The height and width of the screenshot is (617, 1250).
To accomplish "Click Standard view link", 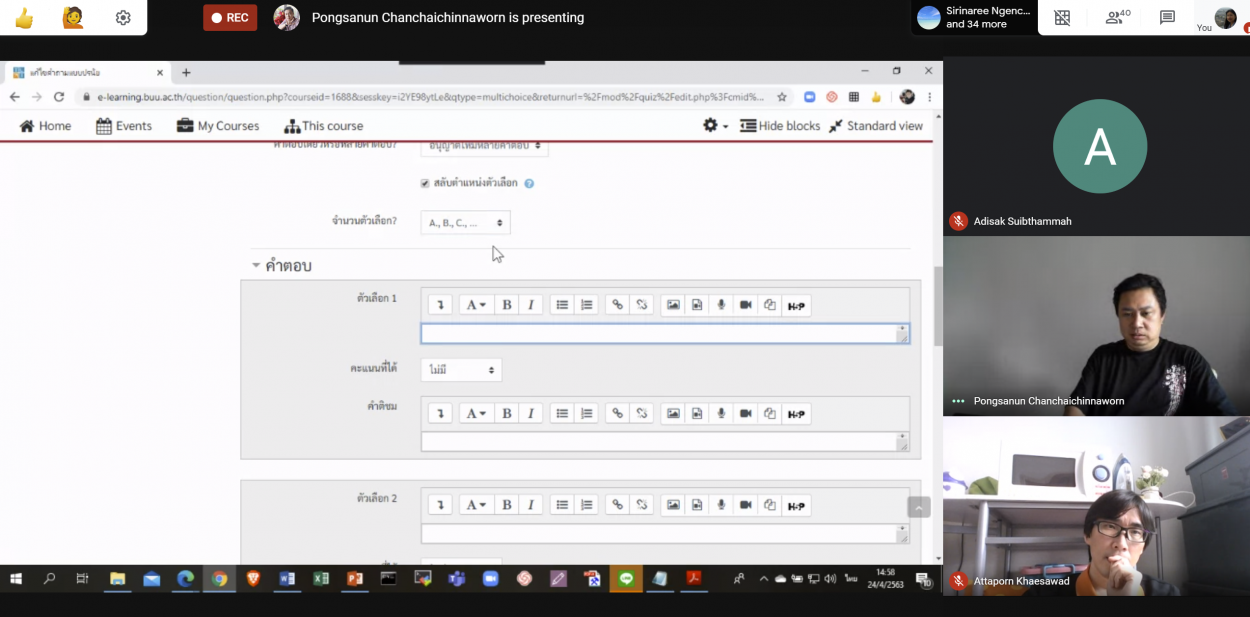I will point(876,126).
